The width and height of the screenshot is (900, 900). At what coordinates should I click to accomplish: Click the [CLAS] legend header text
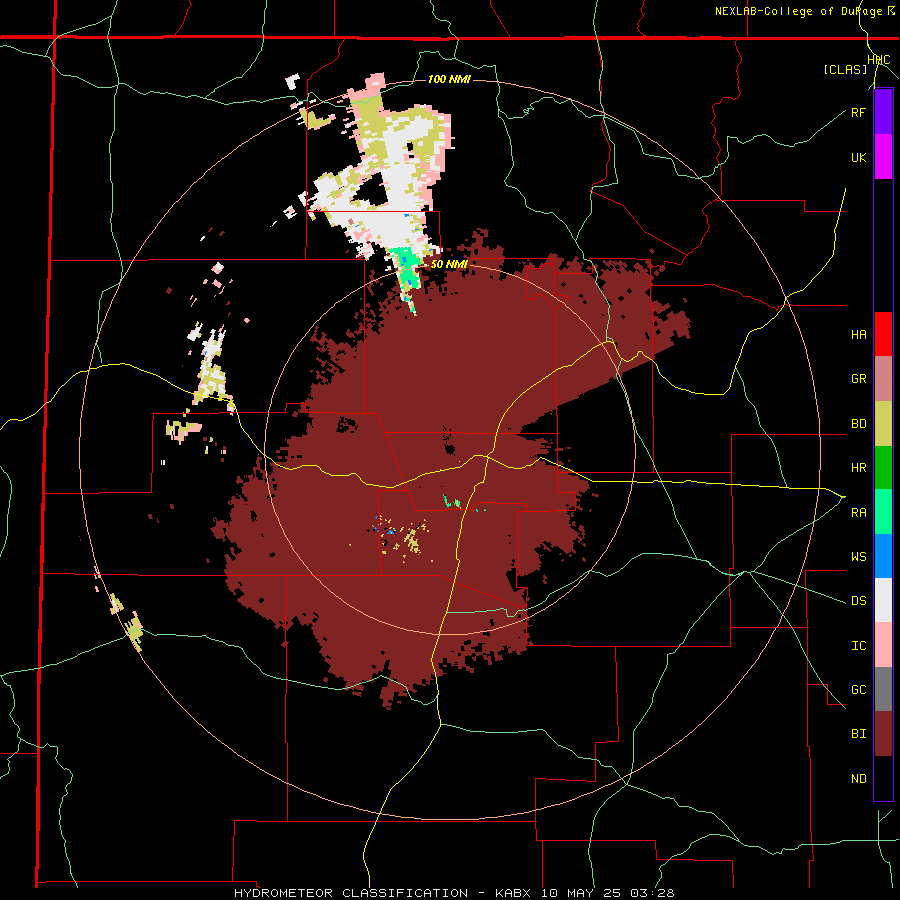tap(845, 69)
